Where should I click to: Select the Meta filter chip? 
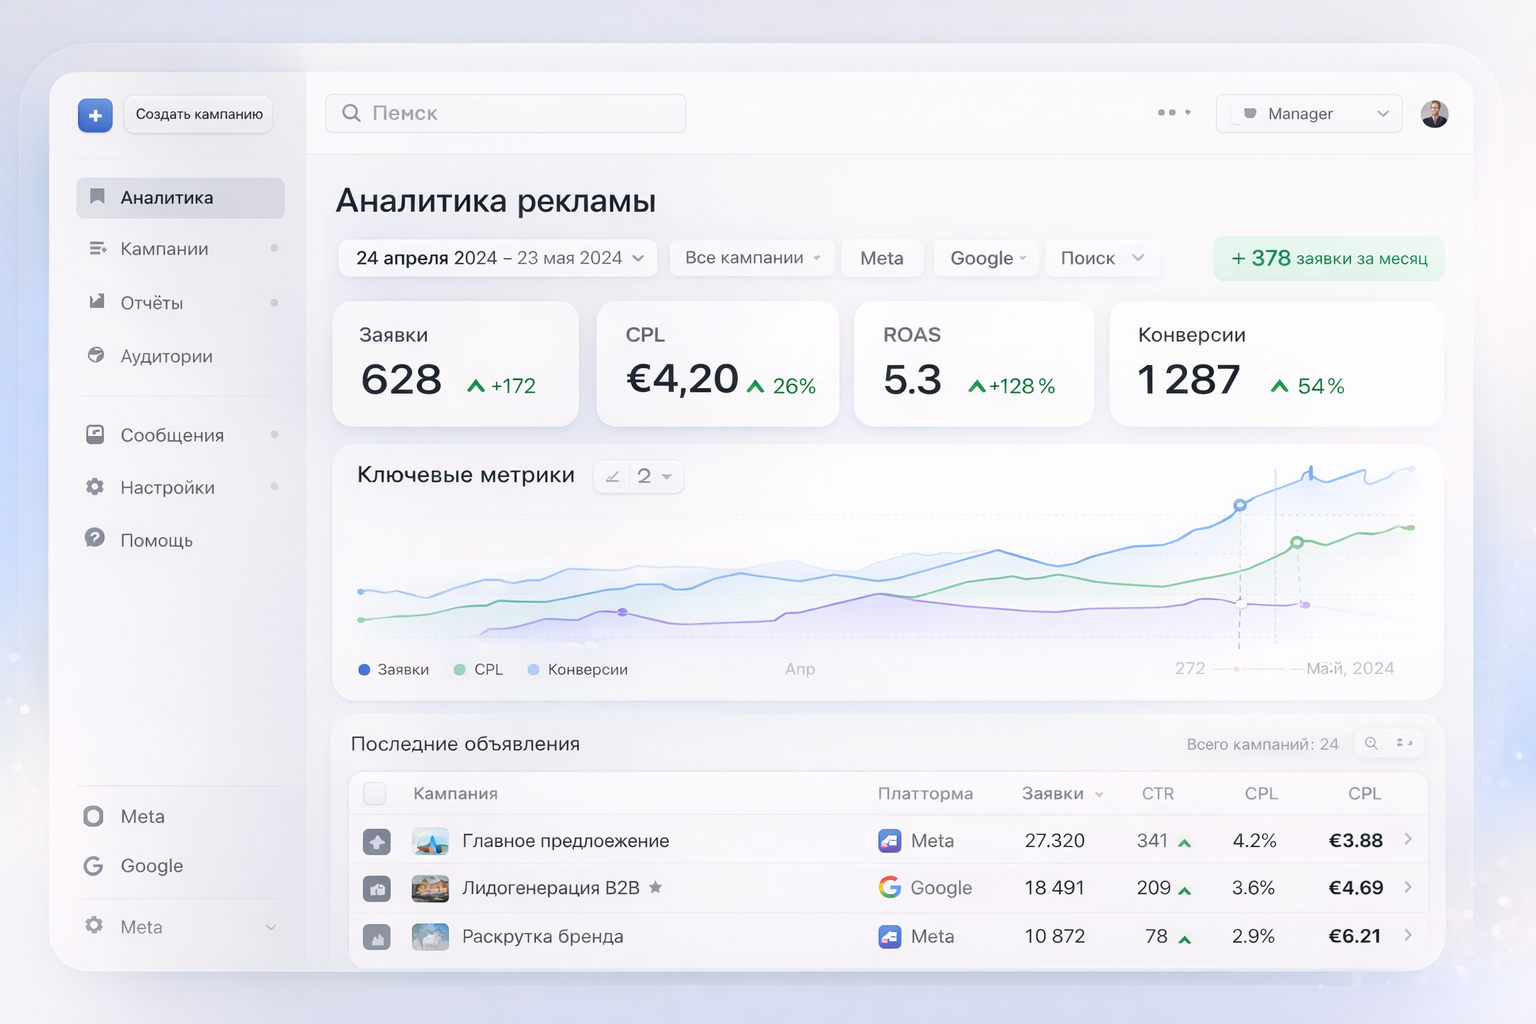click(x=882, y=257)
